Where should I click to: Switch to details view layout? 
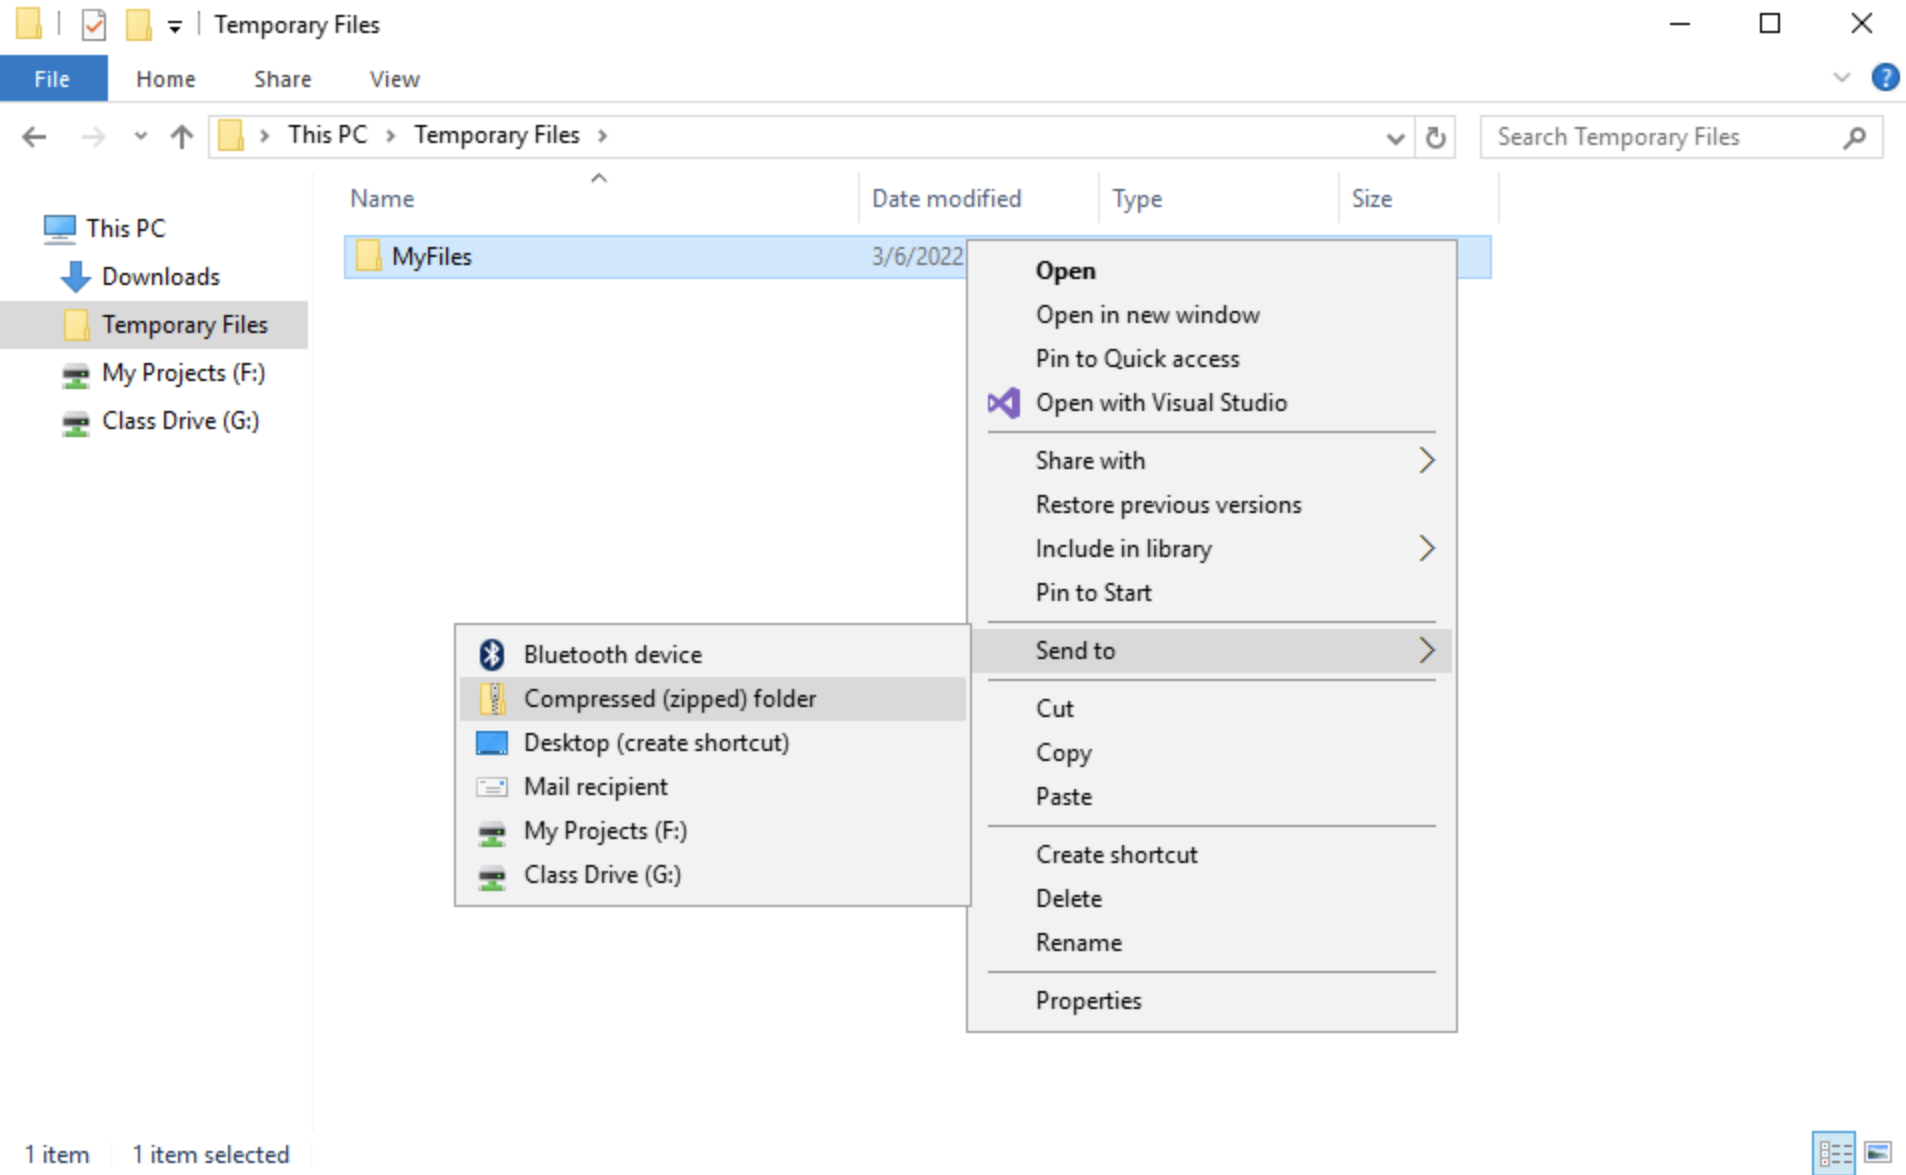pos(1834,1153)
